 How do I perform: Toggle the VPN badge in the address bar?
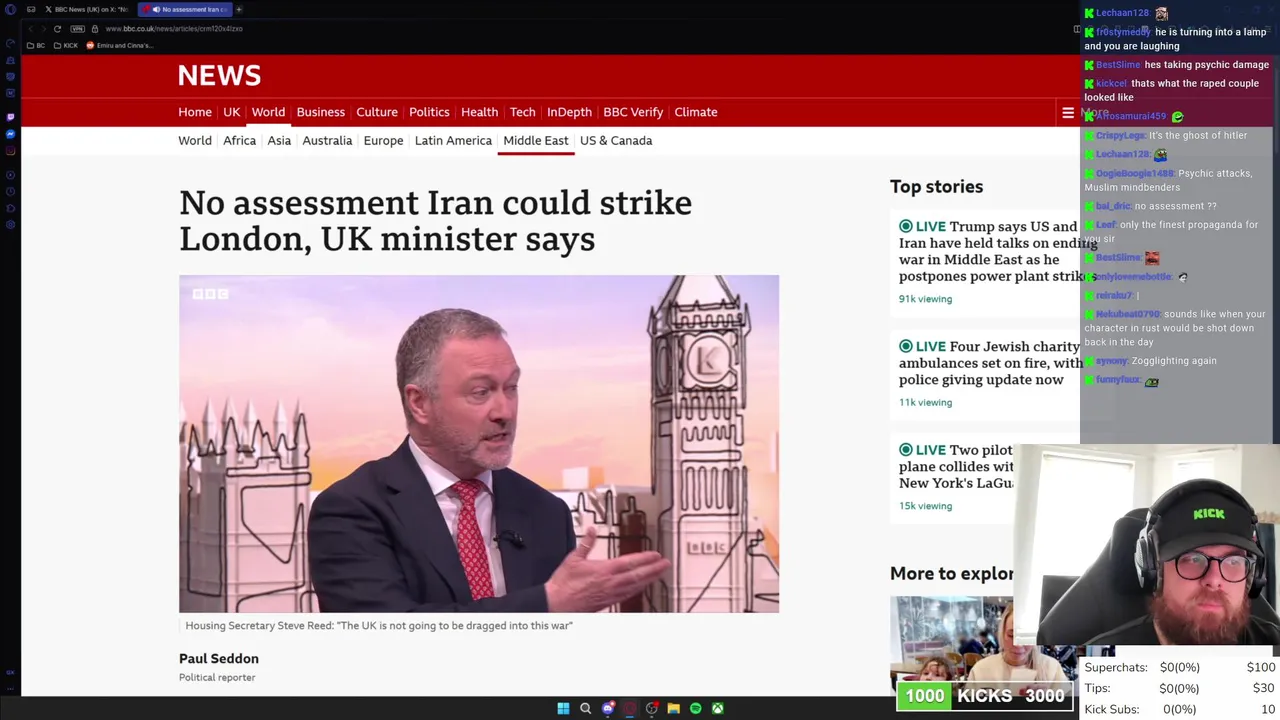pyautogui.click(x=77, y=29)
